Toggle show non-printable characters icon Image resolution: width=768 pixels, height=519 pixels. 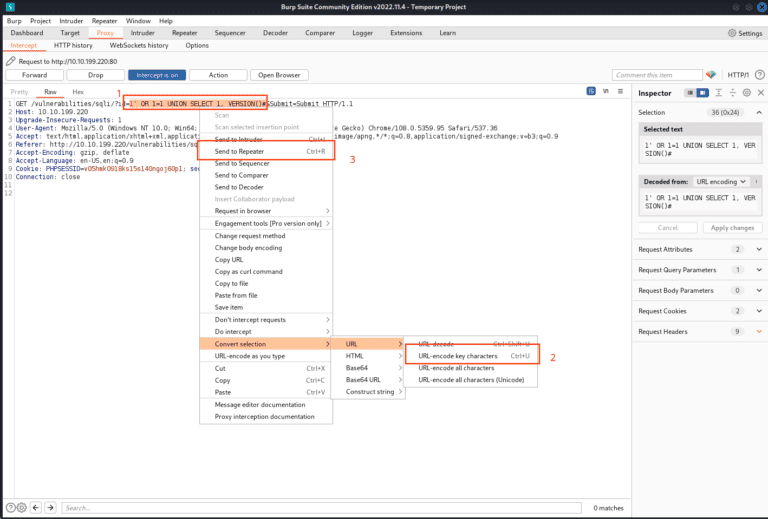coord(605,91)
